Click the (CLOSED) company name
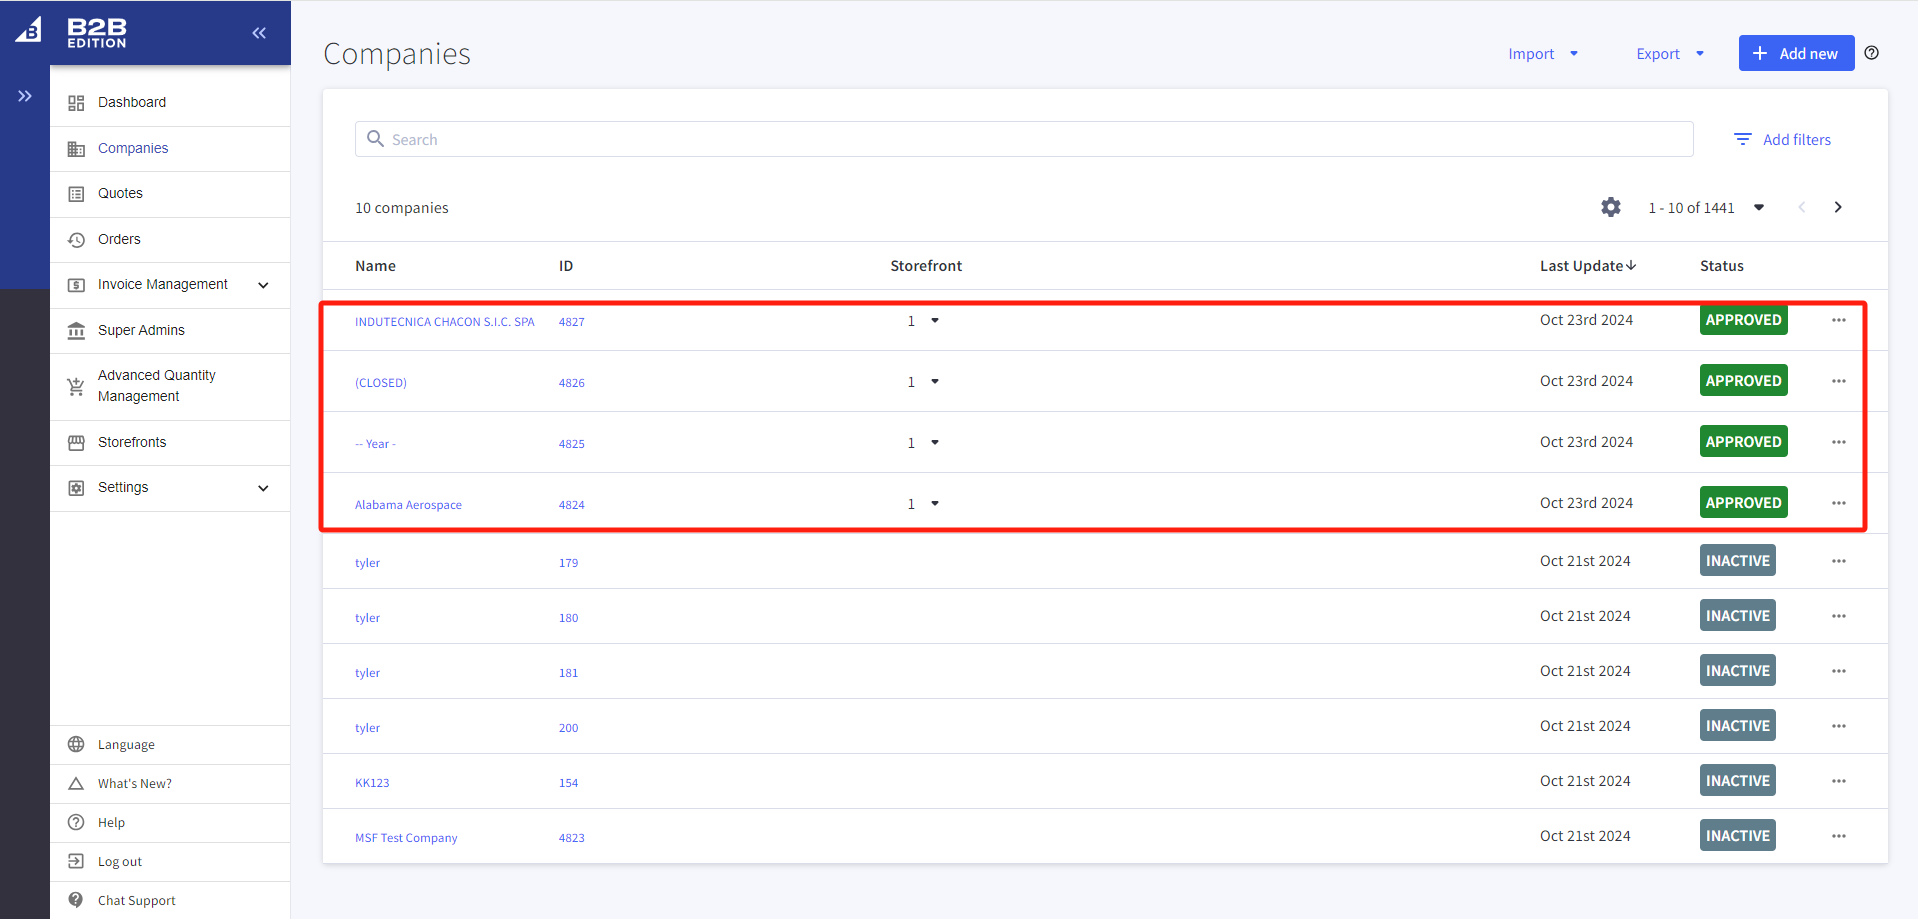 click(x=380, y=383)
